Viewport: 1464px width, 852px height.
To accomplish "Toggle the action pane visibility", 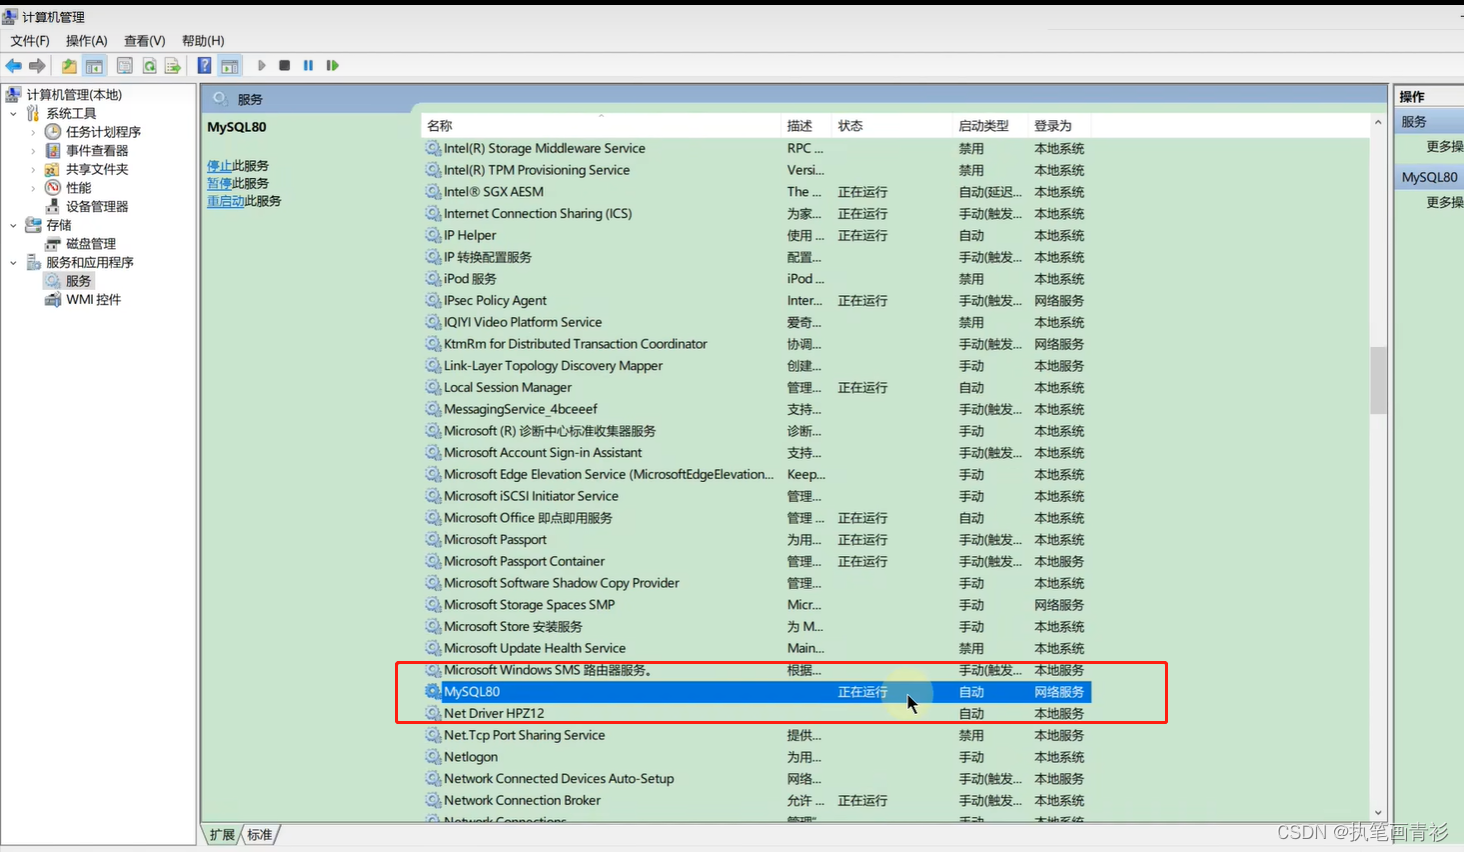I will (230, 65).
